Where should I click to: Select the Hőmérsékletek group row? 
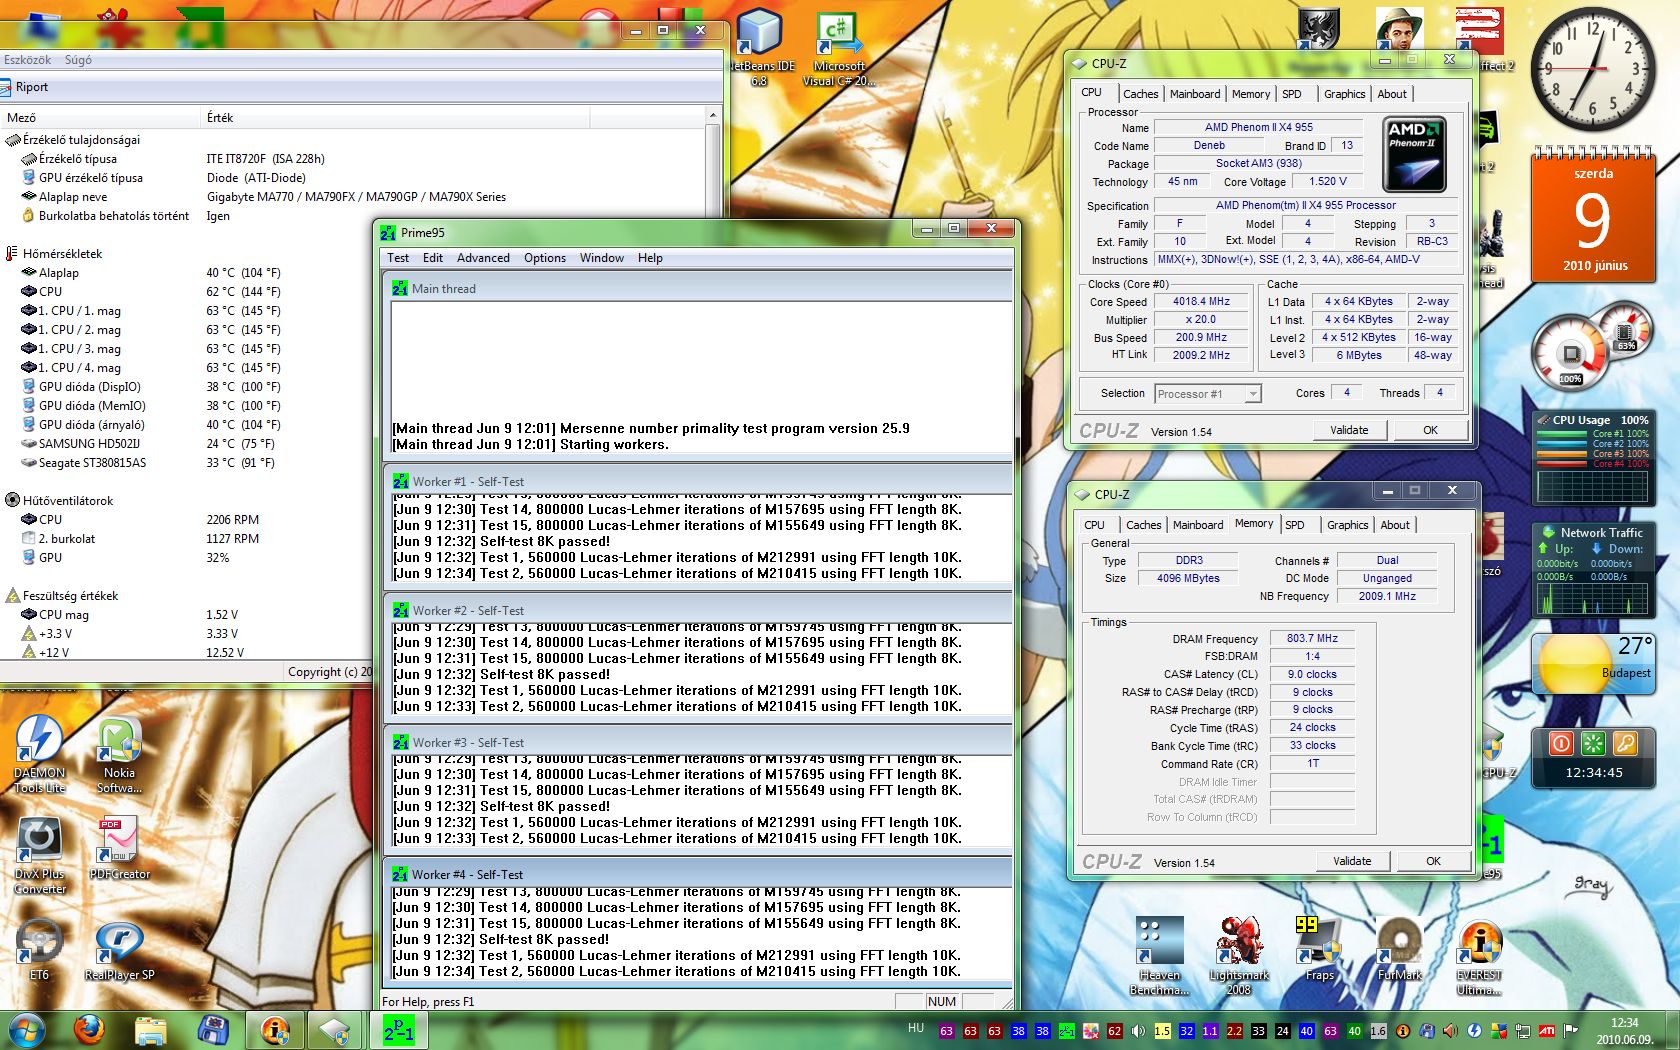pos(63,254)
